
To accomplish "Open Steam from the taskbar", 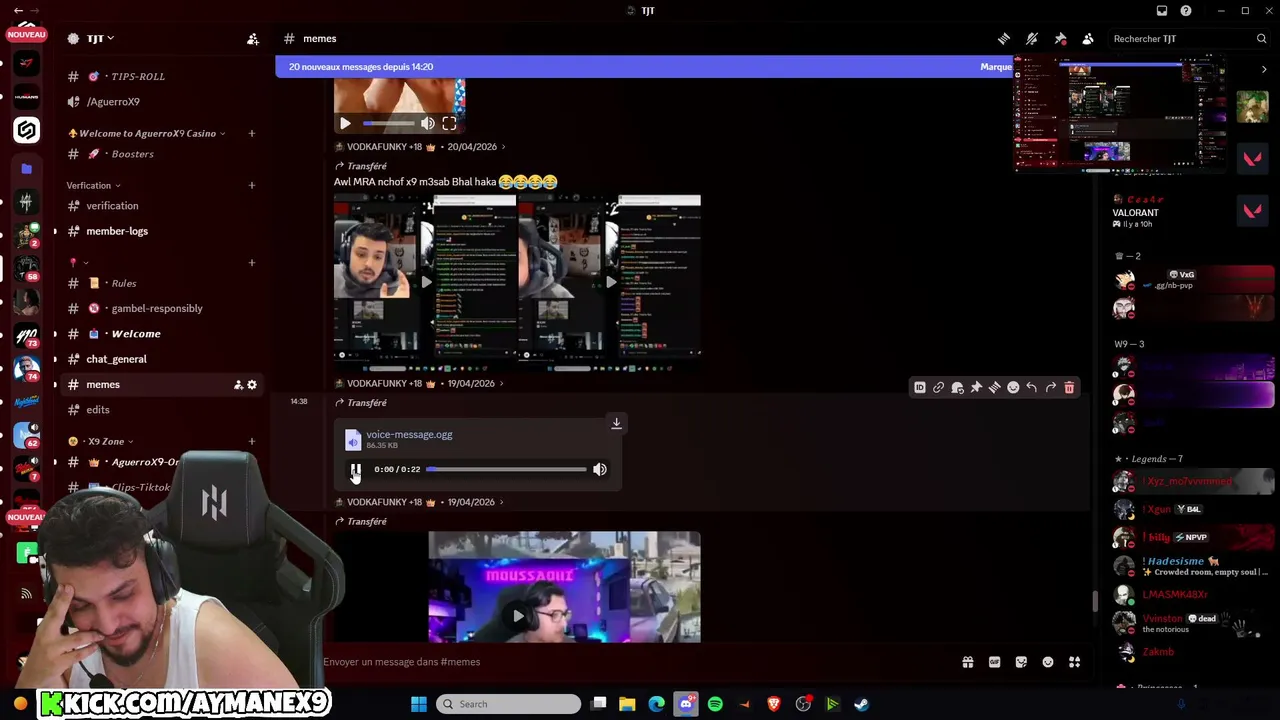I will (x=861, y=704).
